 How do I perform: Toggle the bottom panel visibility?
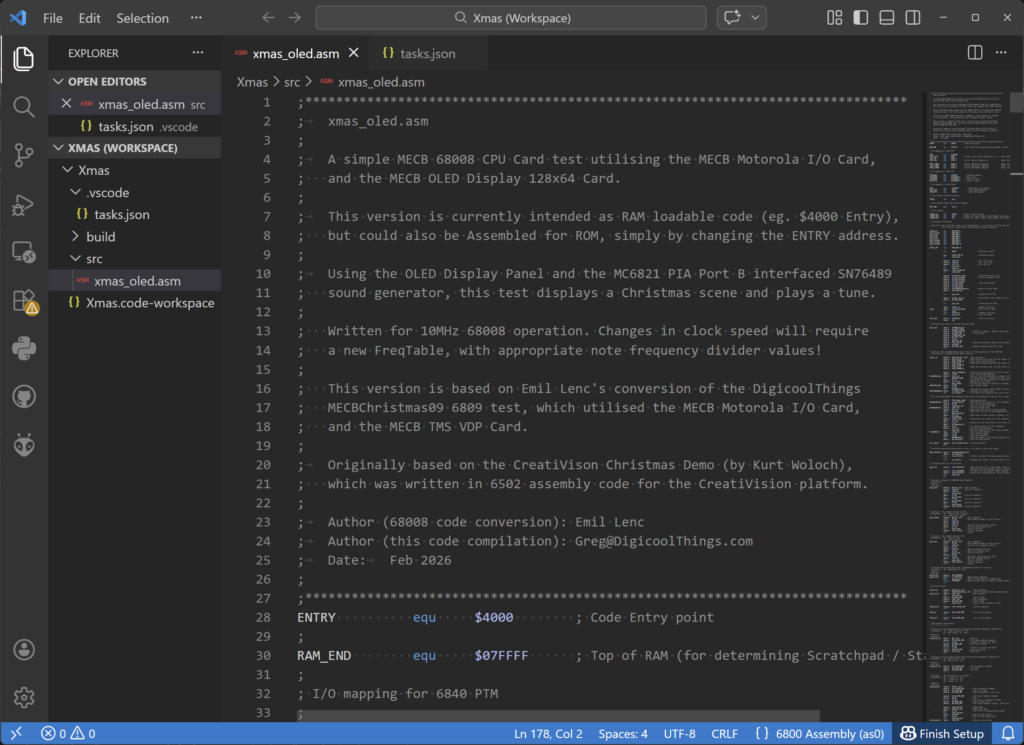tap(887, 18)
